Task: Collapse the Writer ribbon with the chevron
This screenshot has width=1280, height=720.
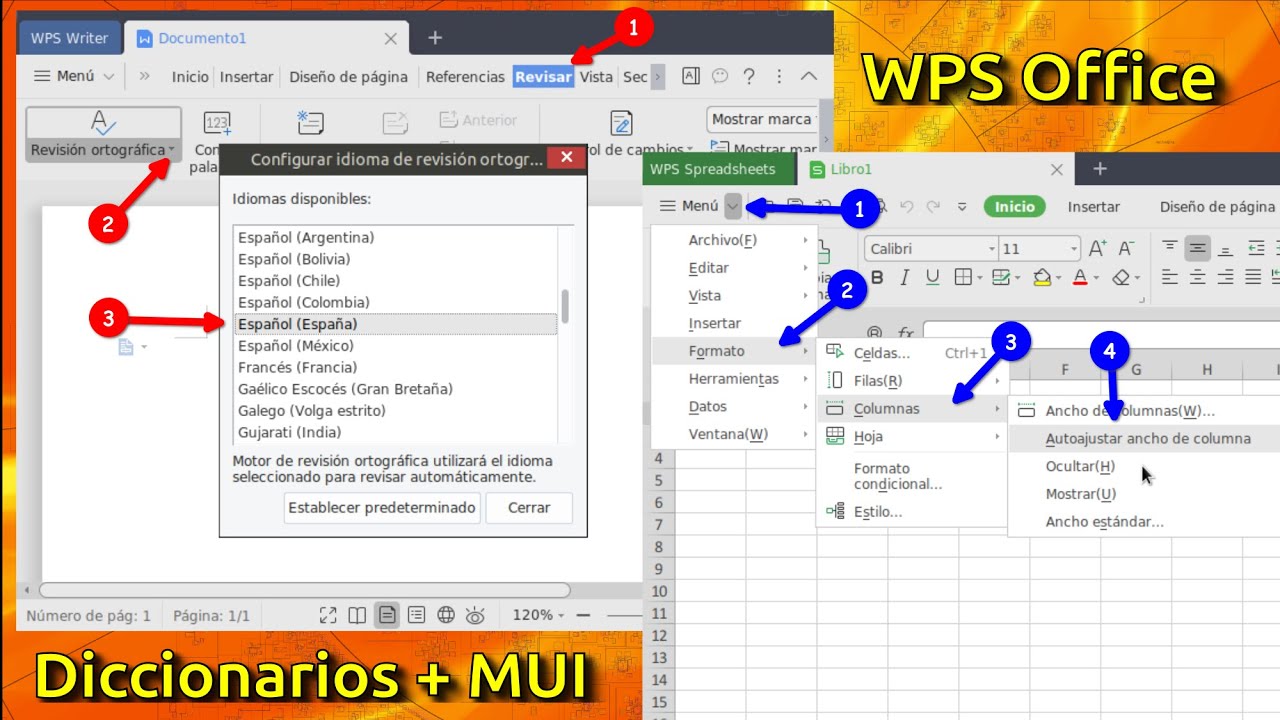Action: click(810, 76)
